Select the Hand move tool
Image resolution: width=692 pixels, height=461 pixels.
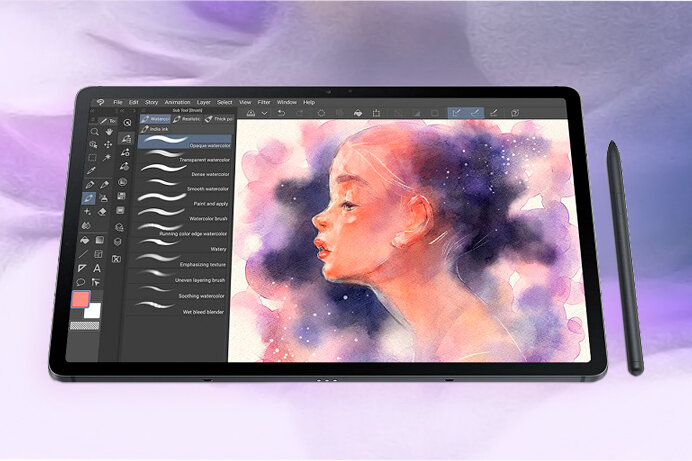pos(109,131)
